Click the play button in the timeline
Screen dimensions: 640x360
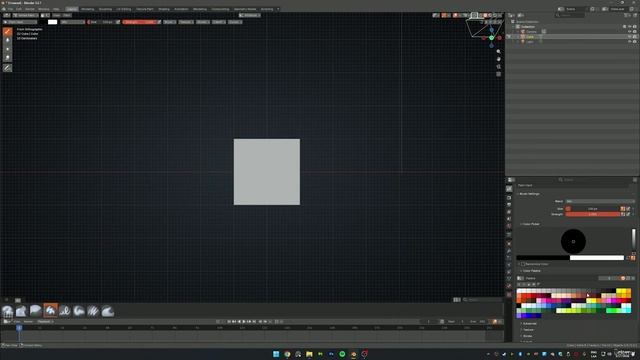244,322
